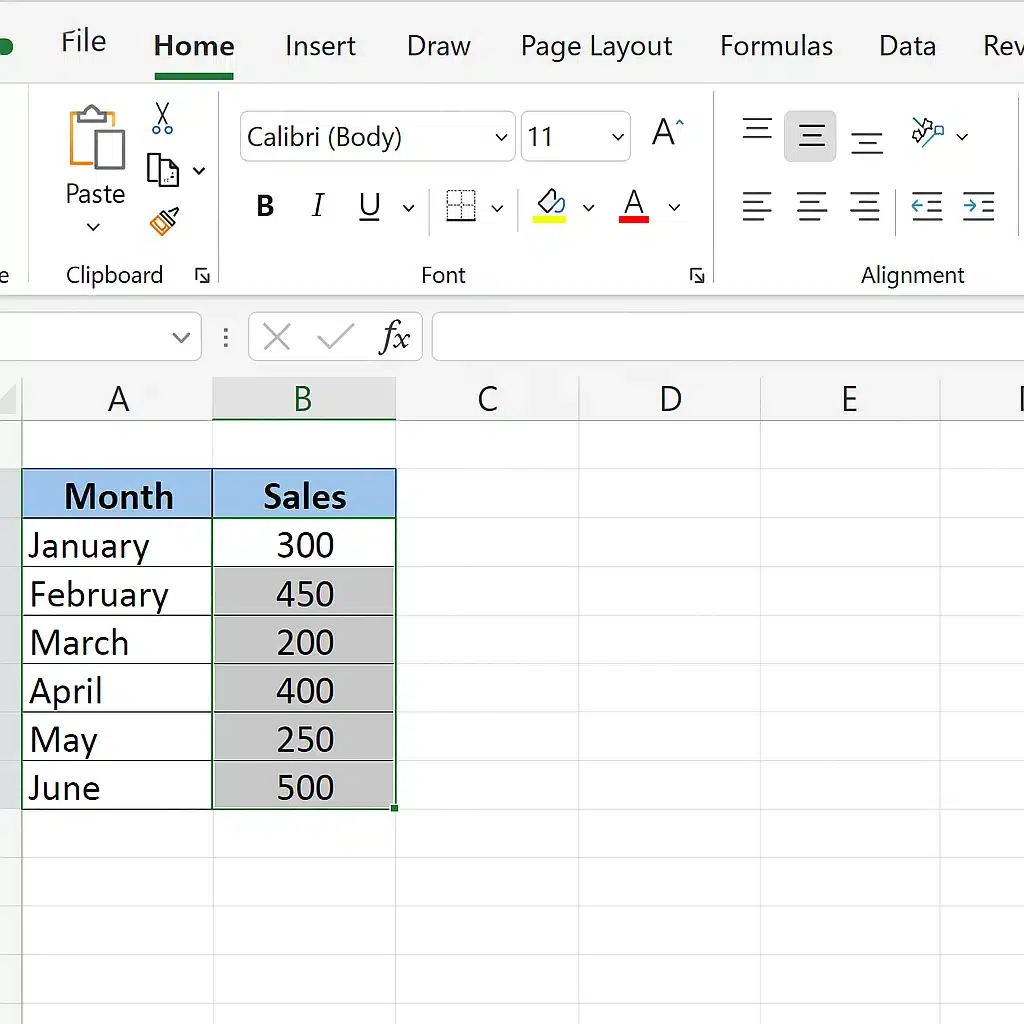
Task: Apply the Borders icon
Action: 461,207
